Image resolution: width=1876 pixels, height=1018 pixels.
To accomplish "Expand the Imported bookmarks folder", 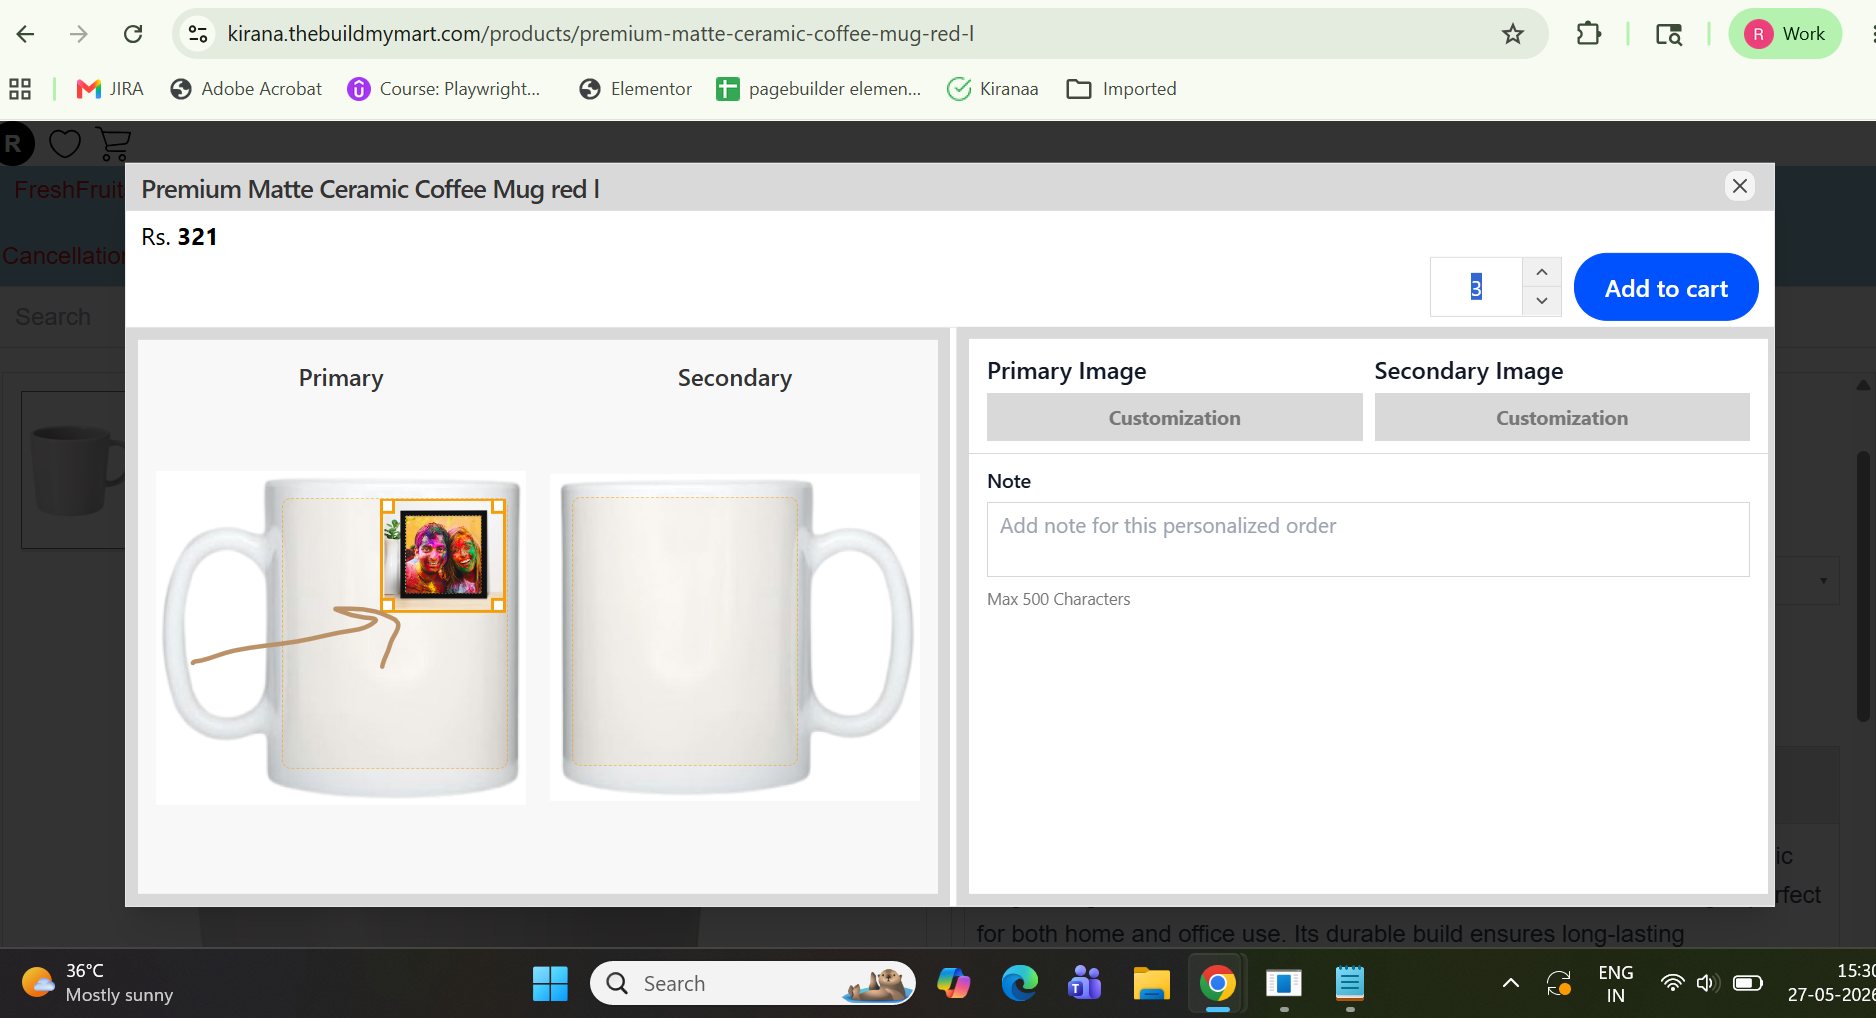I will [x=1121, y=89].
